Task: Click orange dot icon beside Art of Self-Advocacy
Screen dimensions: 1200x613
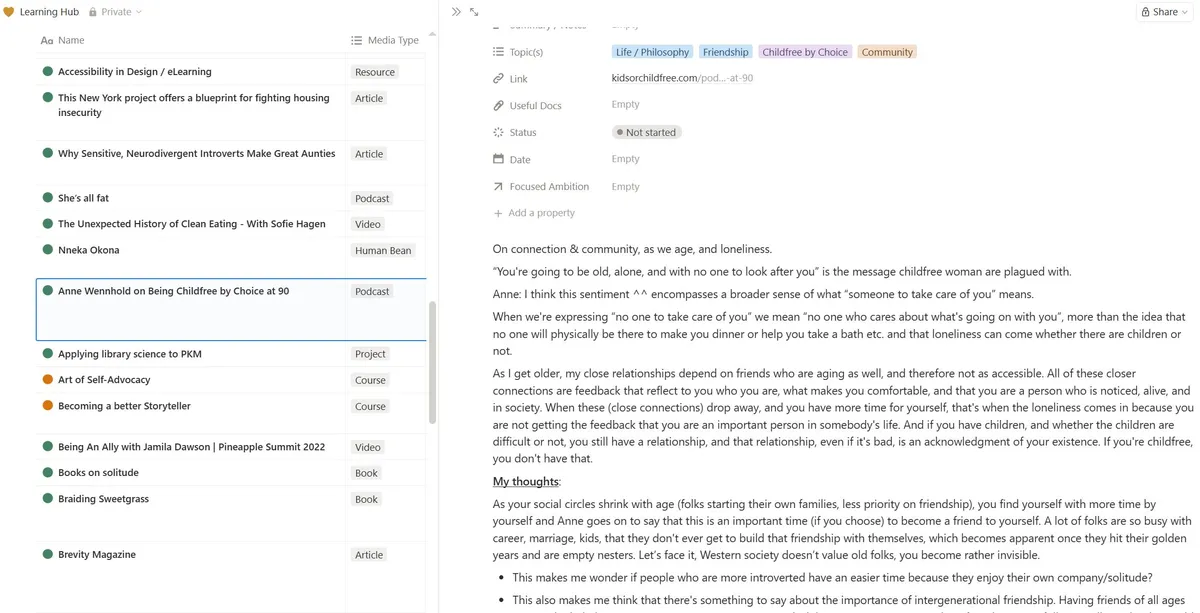Action: pyautogui.click(x=47, y=379)
